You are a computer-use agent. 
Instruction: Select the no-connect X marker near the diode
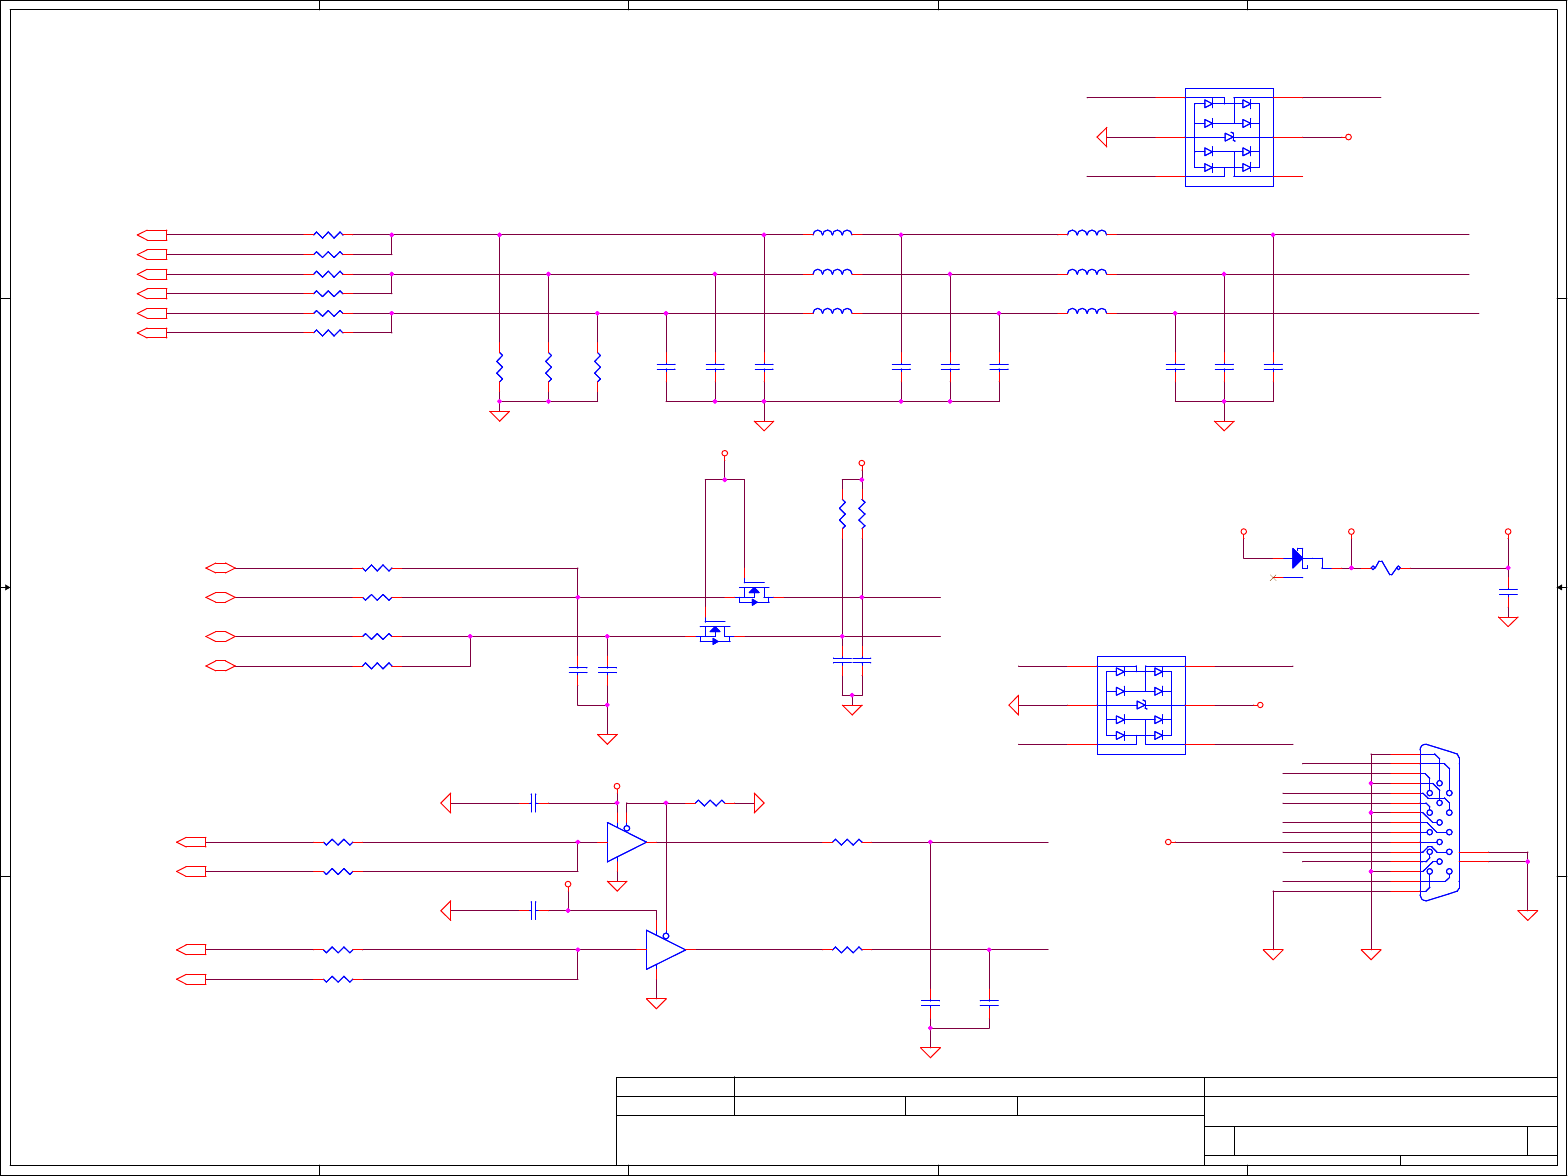1273,578
